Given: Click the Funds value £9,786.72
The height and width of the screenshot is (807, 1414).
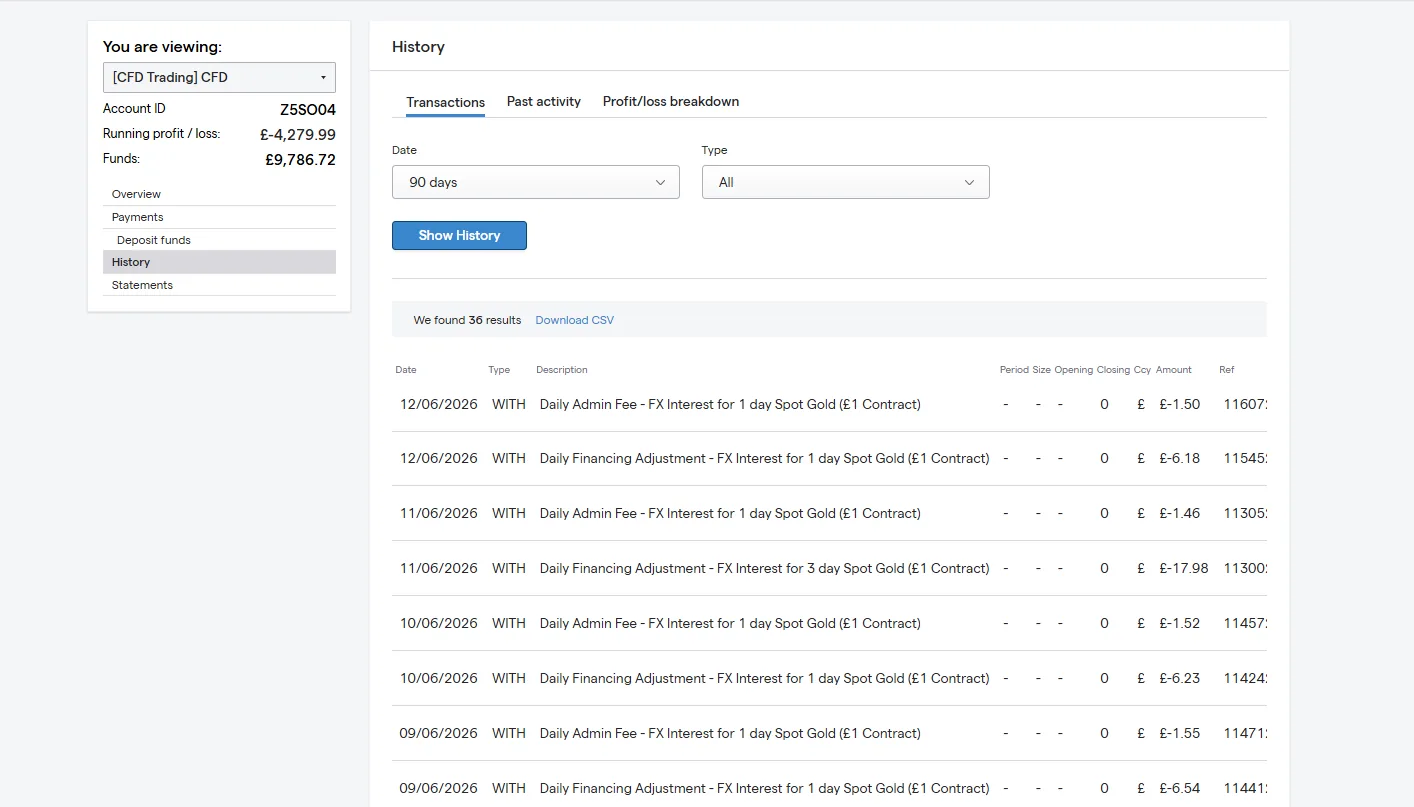Looking at the screenshot, I should pos(300,159).
